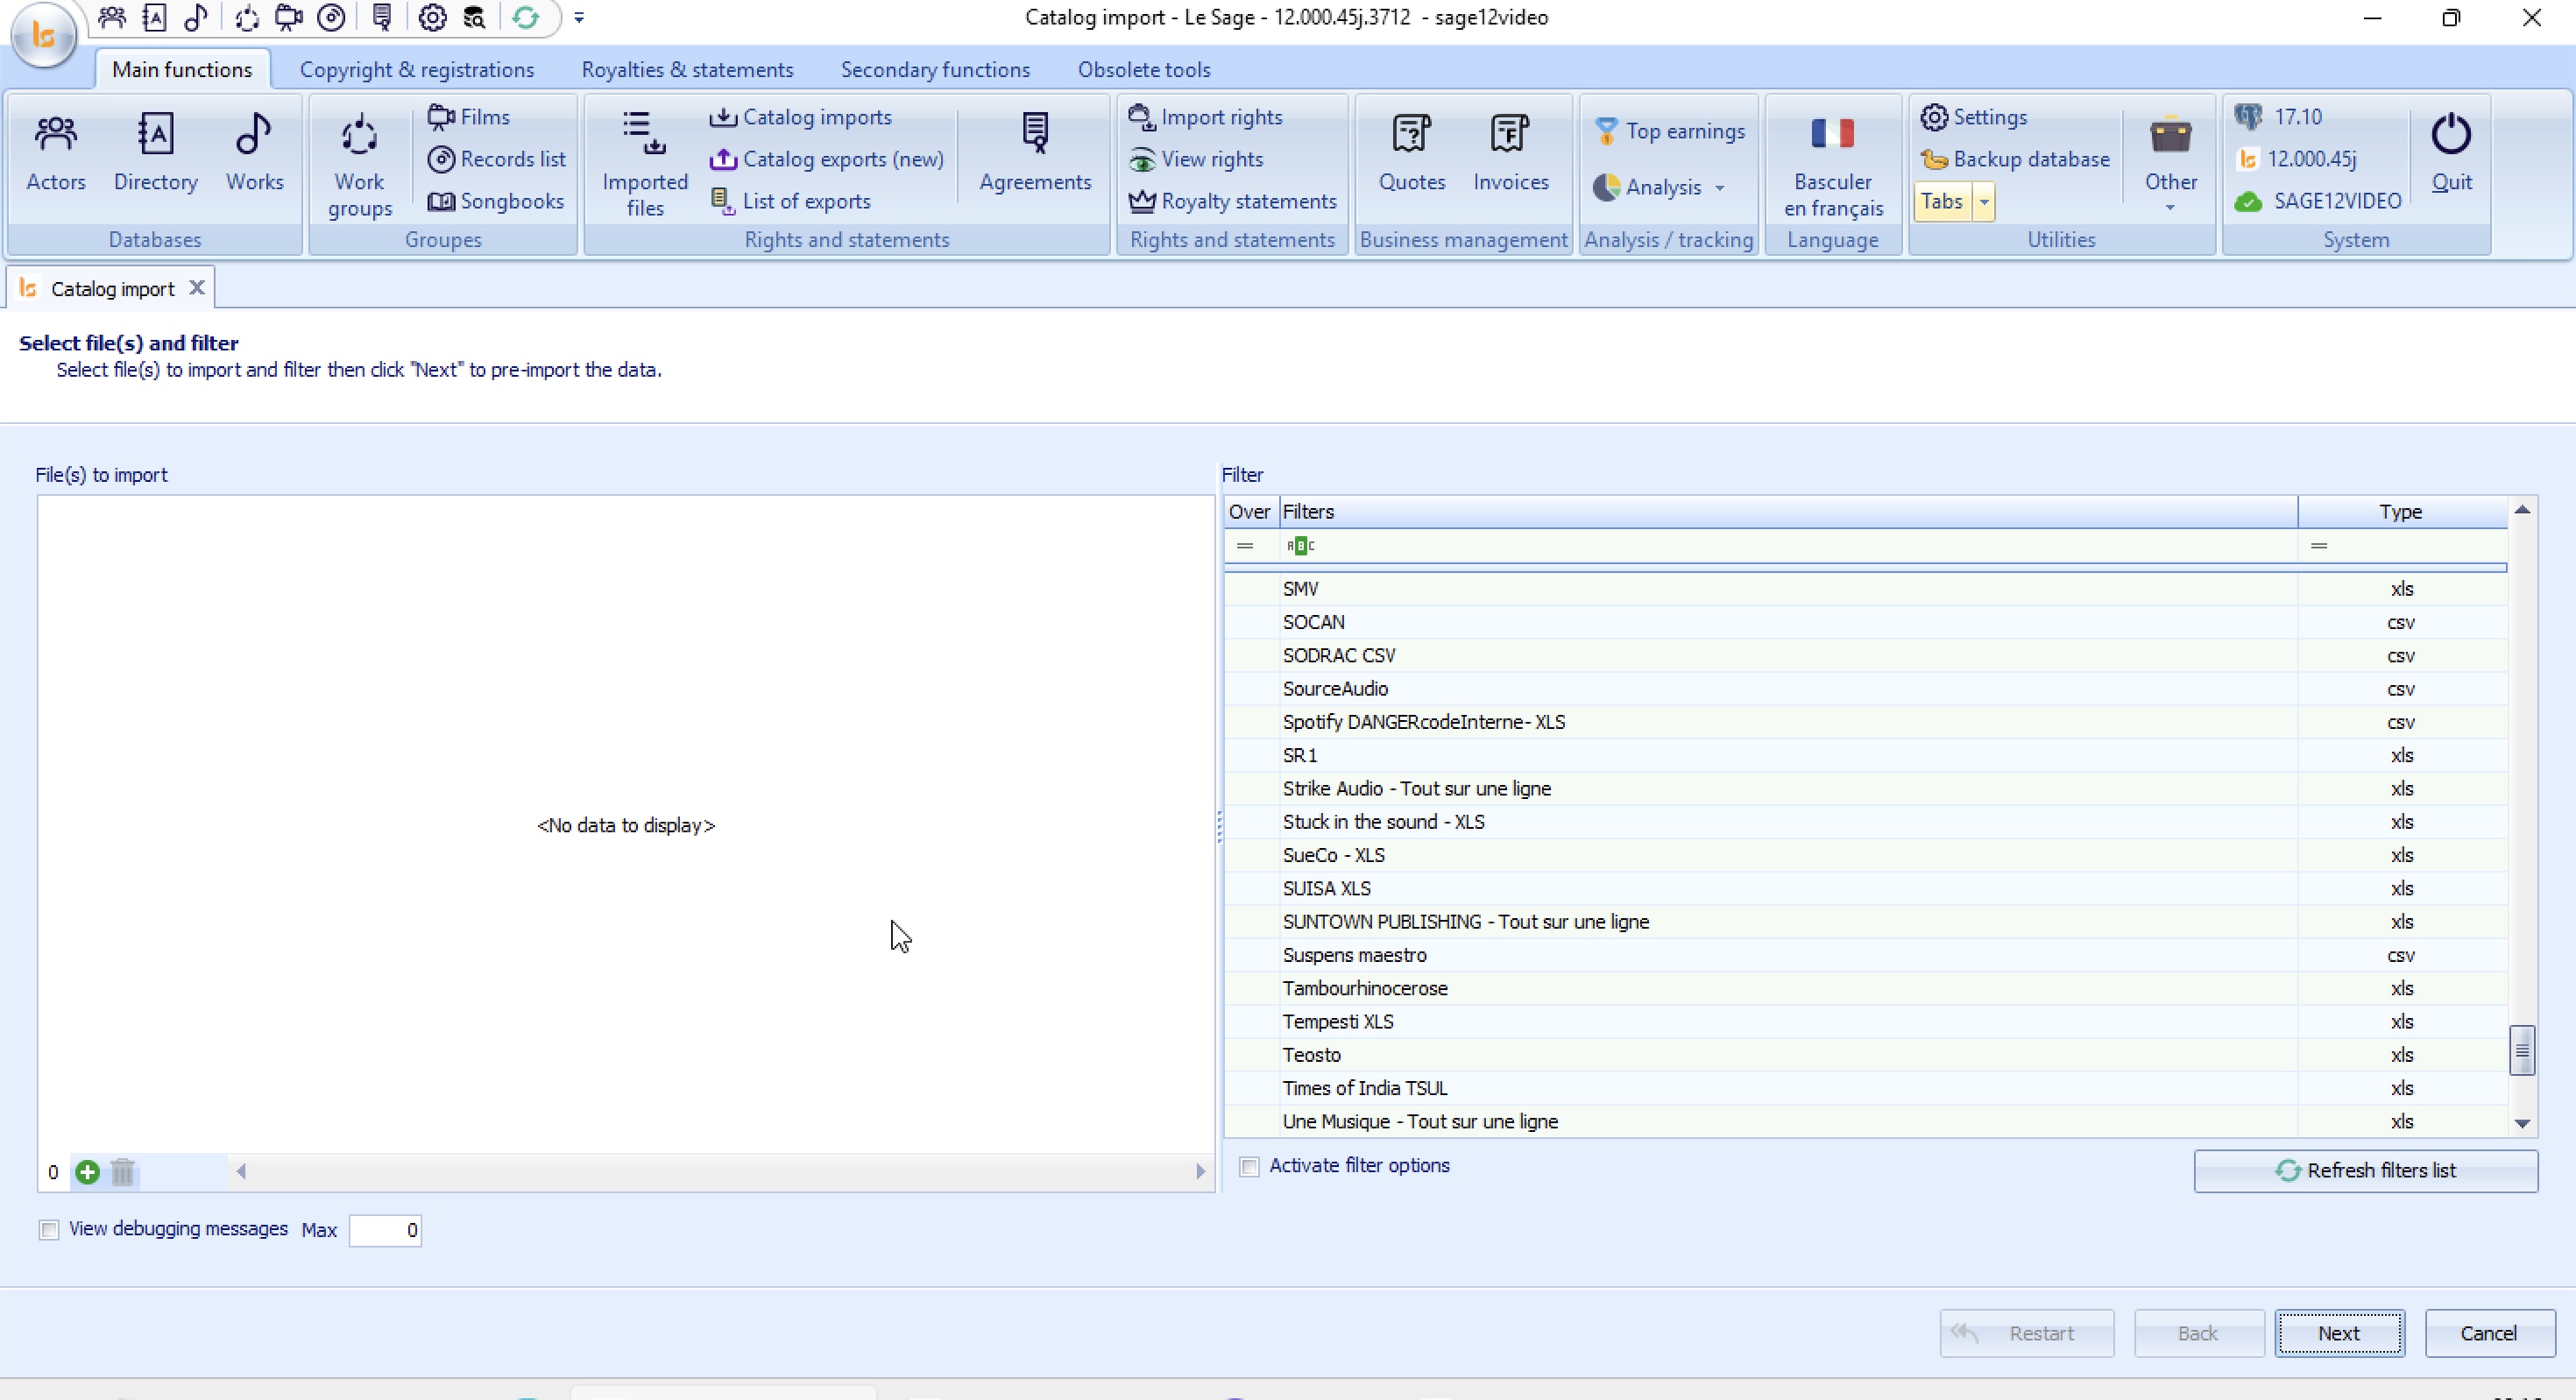This screenshot has width=2576, height=1400.
Task: Open the Copyright & registrations tab
Action: pyautogui.click(x=417, y=69)
